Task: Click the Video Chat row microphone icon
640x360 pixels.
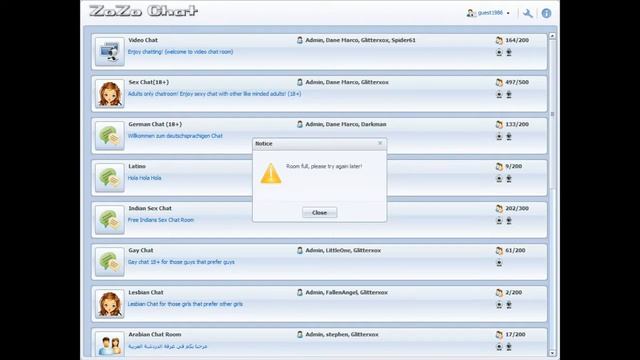Action: [x=509, y=52]
